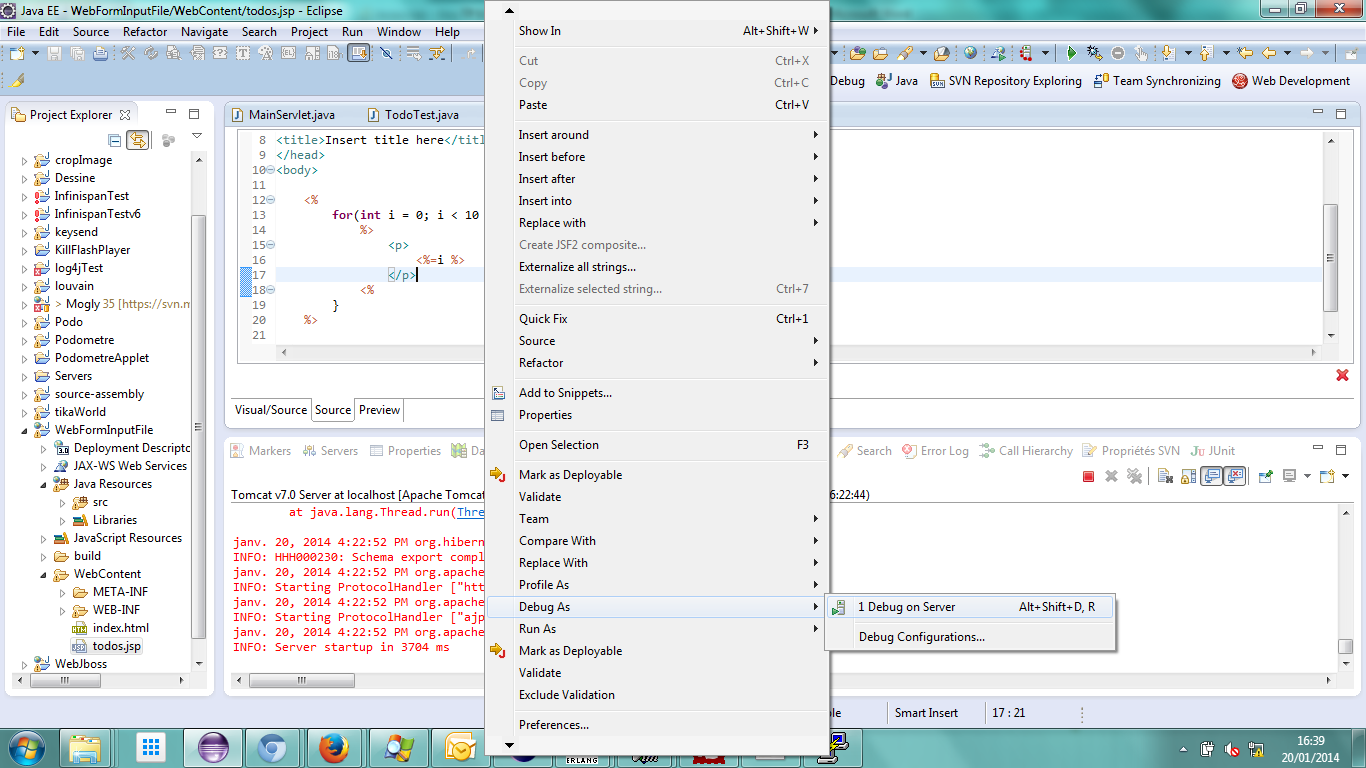Click the New wizard toolbar icon
The image size is (1366, 768).
pyautogui.click(x=17, y=53)
